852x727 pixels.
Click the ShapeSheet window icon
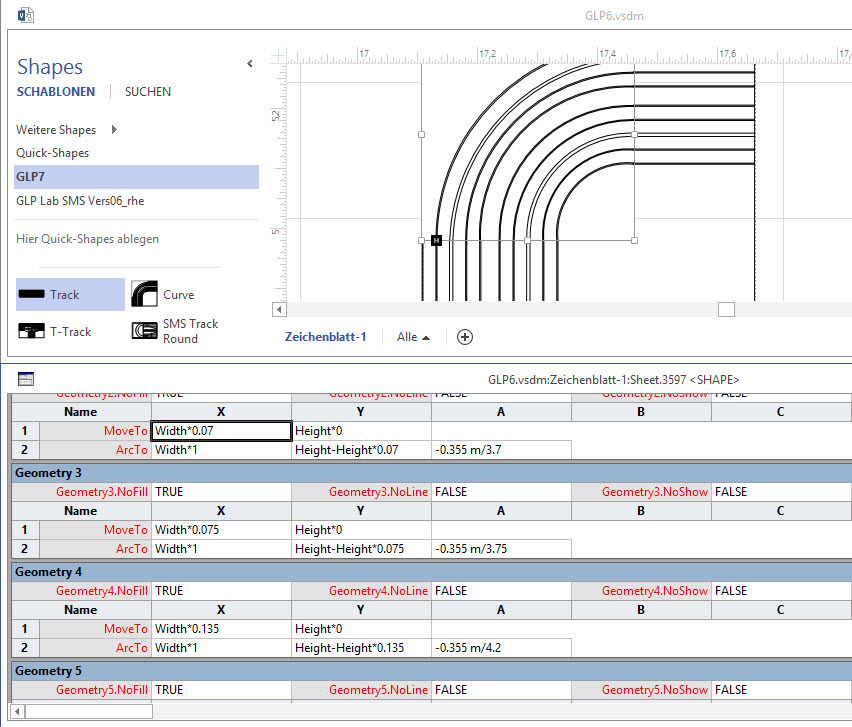point(26,379)
